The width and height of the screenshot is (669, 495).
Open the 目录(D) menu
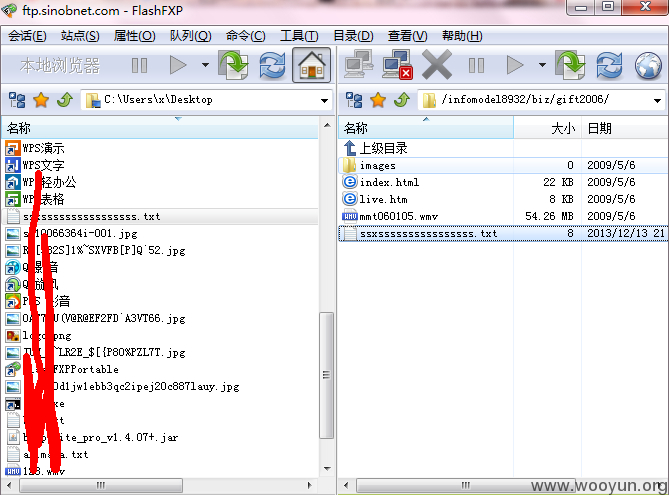[x=353, y=36]
